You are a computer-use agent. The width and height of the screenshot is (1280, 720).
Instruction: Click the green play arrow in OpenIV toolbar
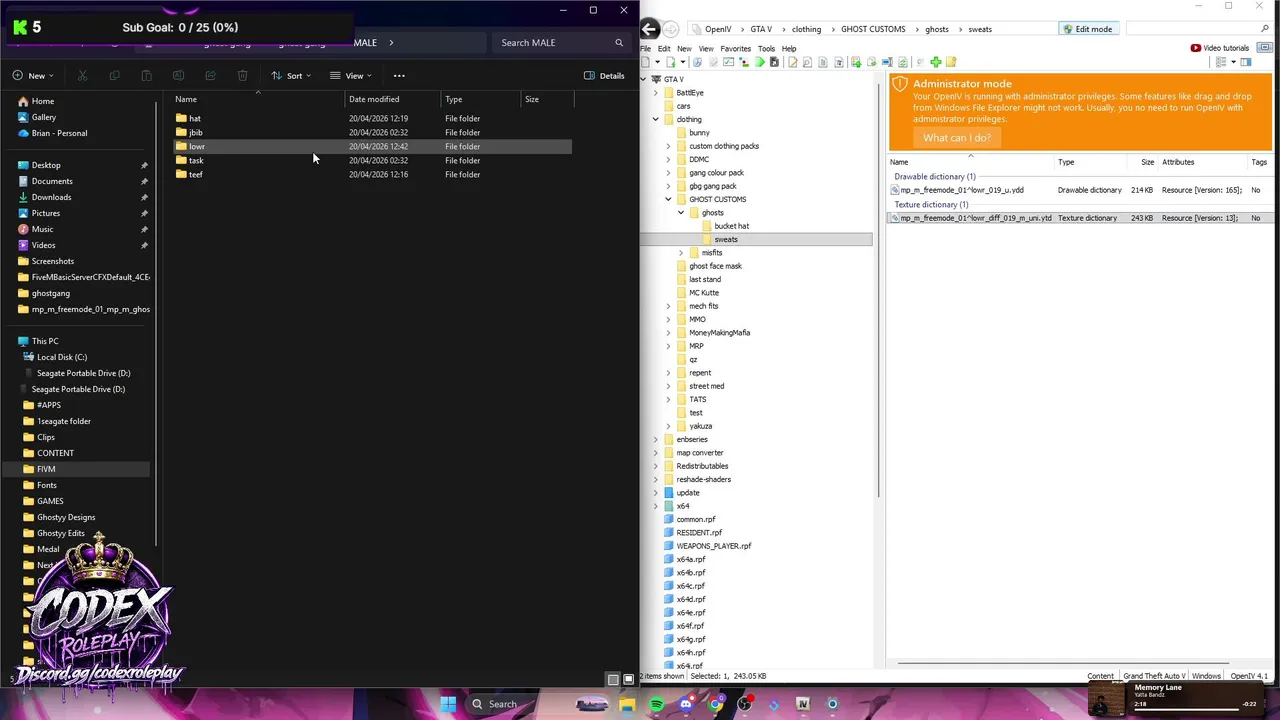759,62
